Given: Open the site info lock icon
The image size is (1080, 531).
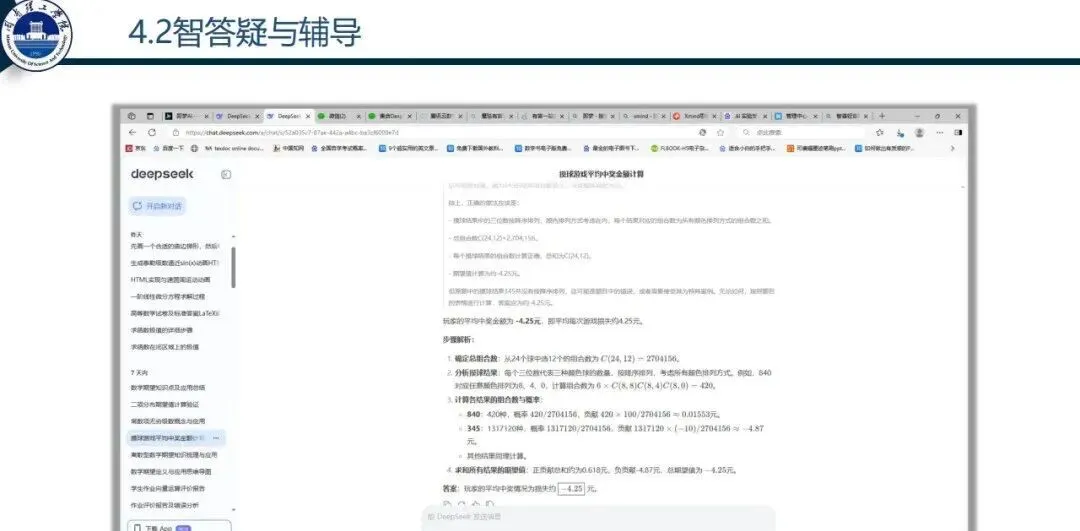Looking at the screenshot, I should tap(176, 132).
